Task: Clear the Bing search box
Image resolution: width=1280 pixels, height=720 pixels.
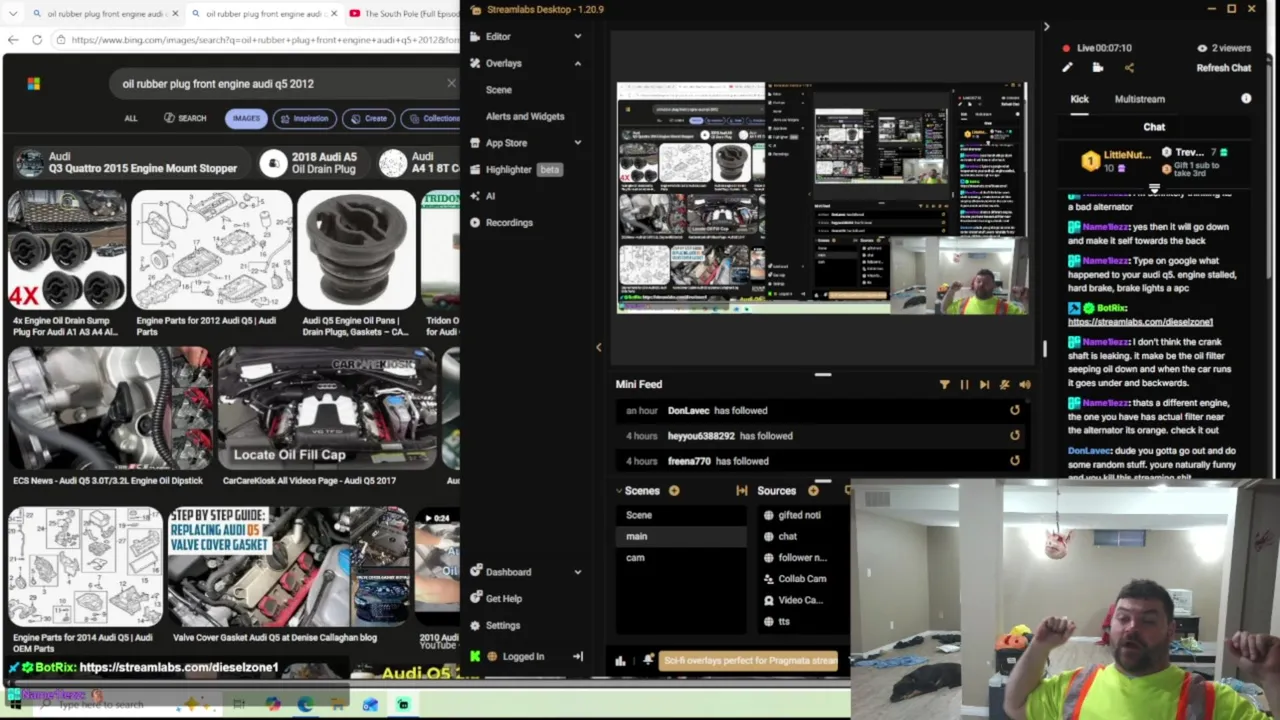Action: point(451,84)
